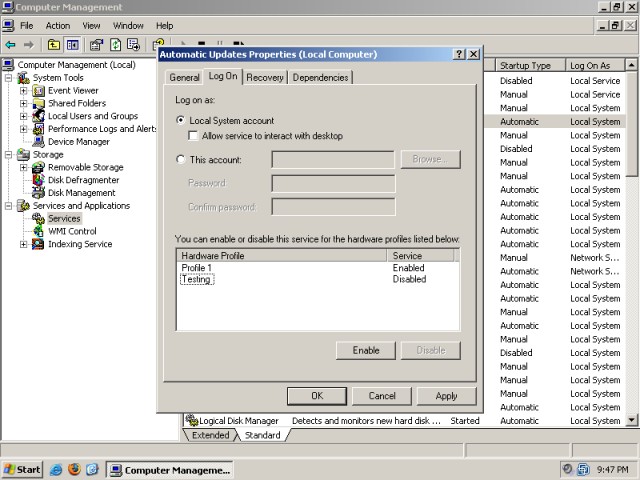Click the Storage tree icon
640x480 pixels.
tap(23, 154)
